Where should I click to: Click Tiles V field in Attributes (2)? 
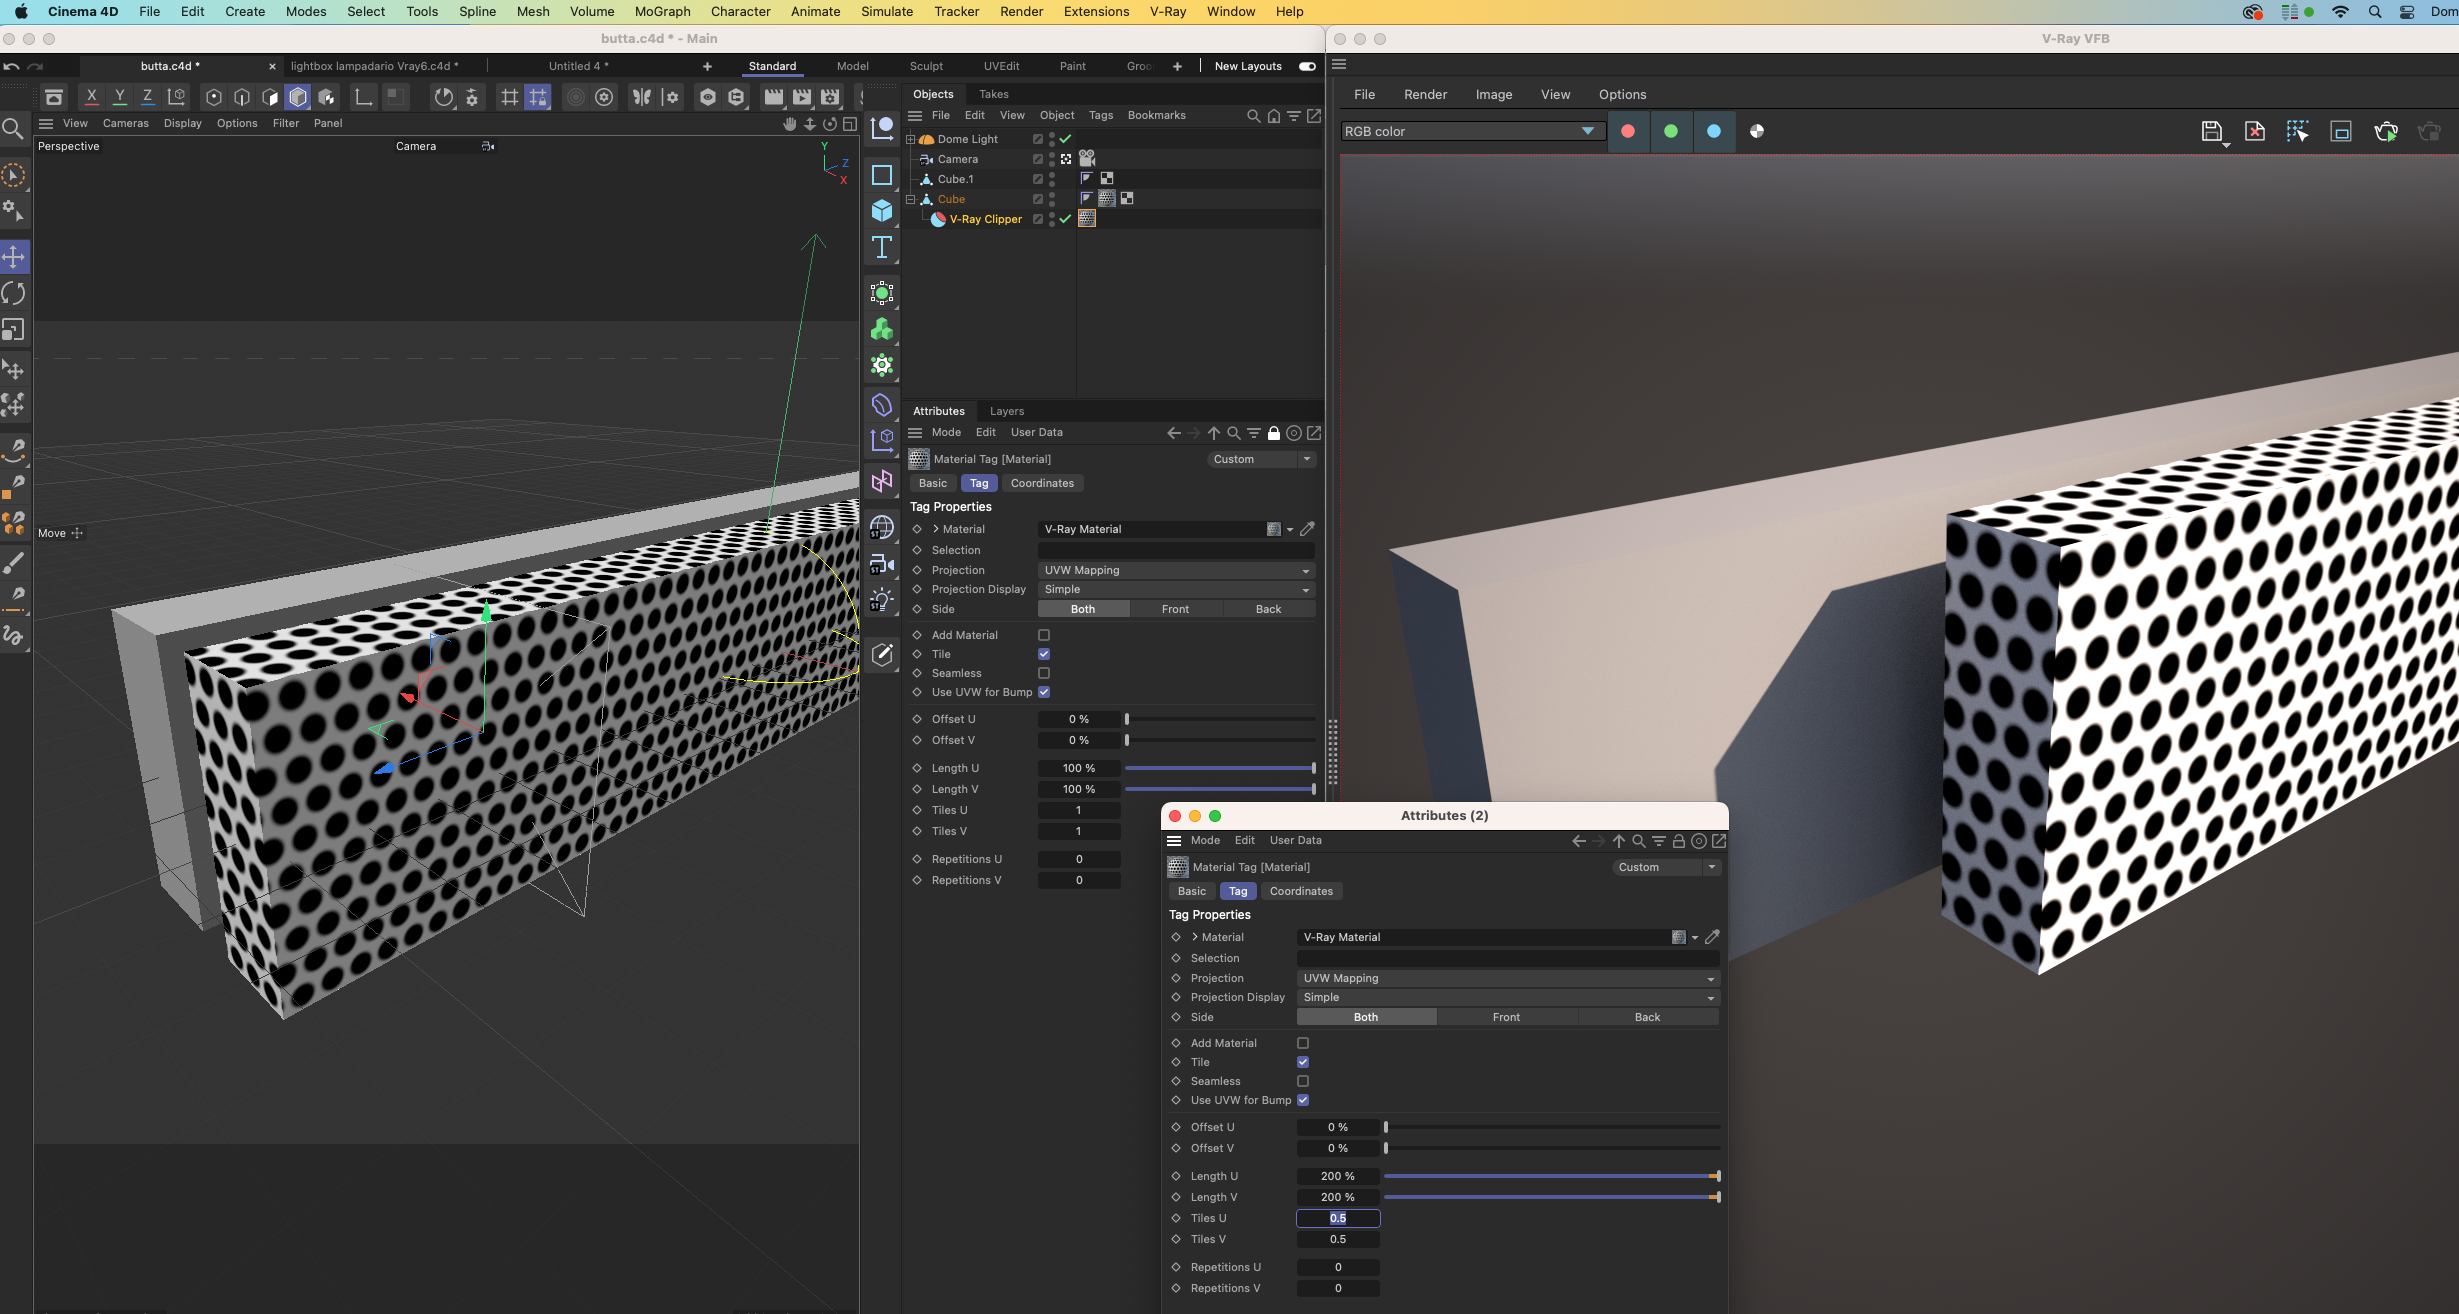click(x=1337, y=1239)
